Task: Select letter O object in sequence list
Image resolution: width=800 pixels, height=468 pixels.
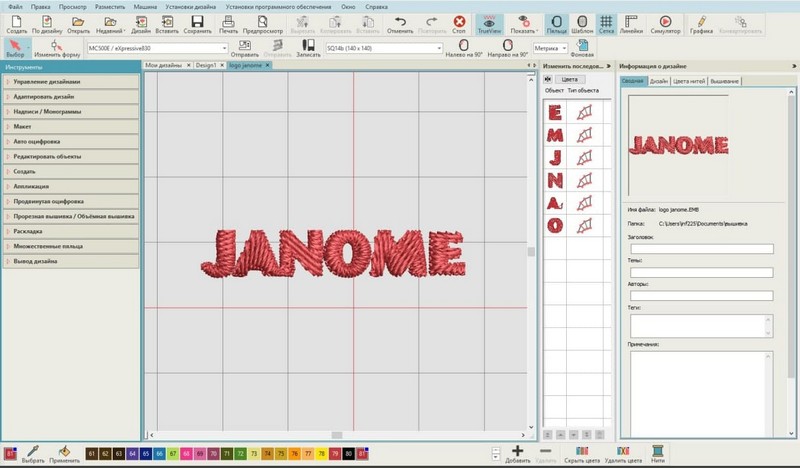Action: (555, 225)
